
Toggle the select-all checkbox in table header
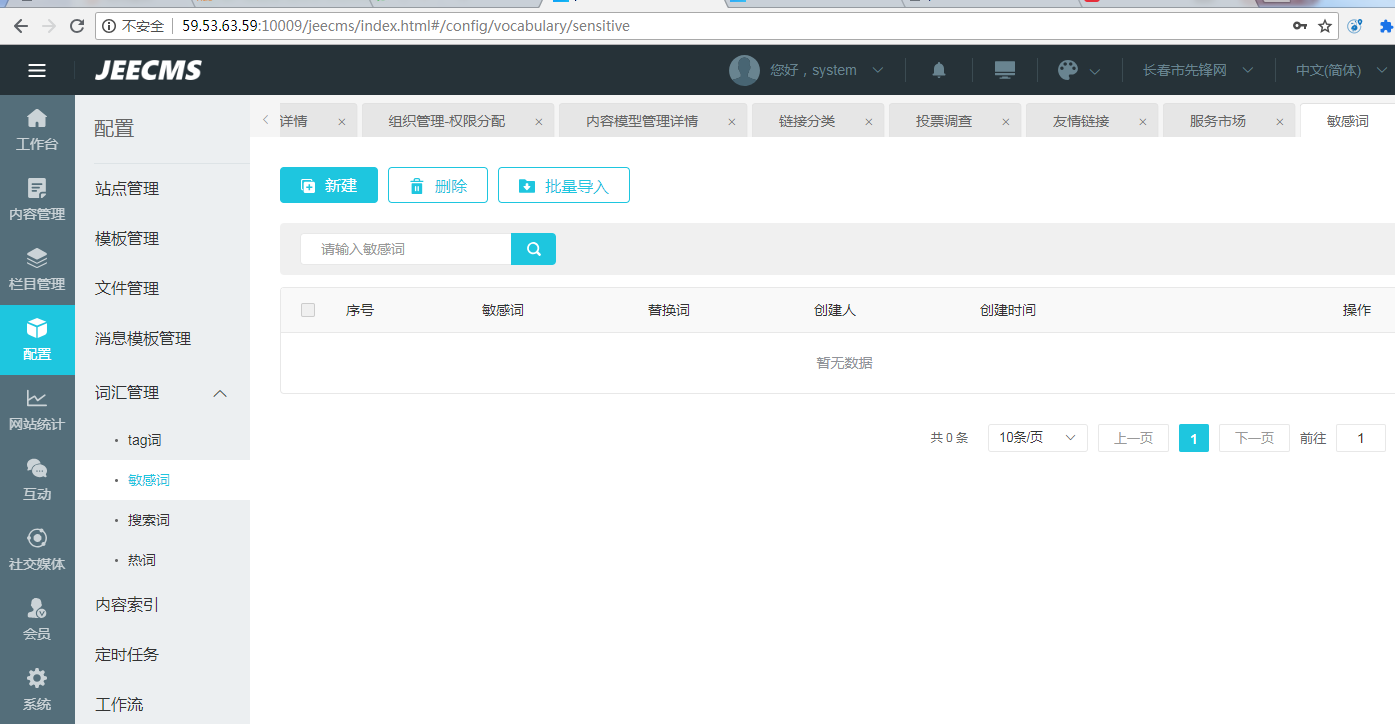tap(308, 310)
